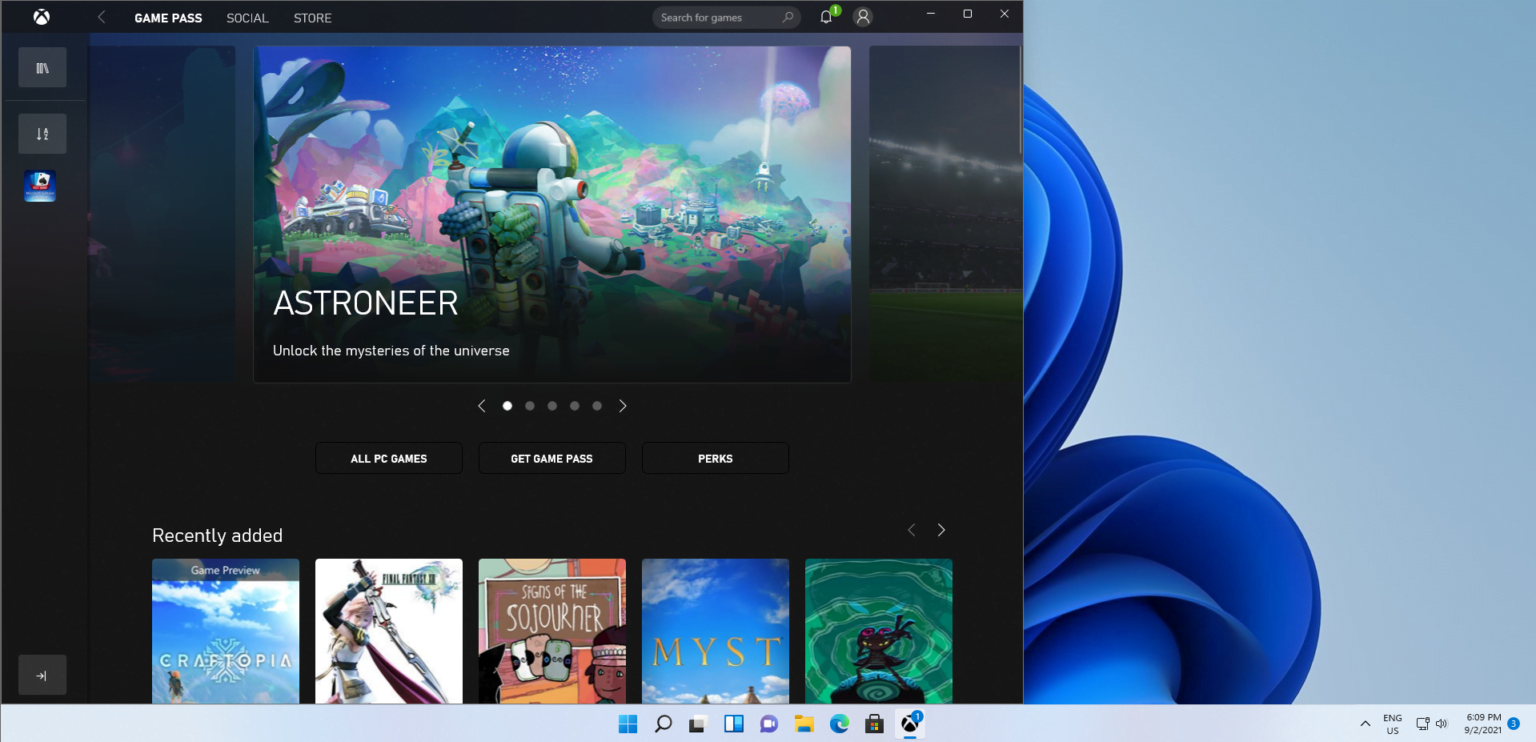The image size is (1536, 742).
Task: Open the STORE tab
Action: click(x=312, y=17)
